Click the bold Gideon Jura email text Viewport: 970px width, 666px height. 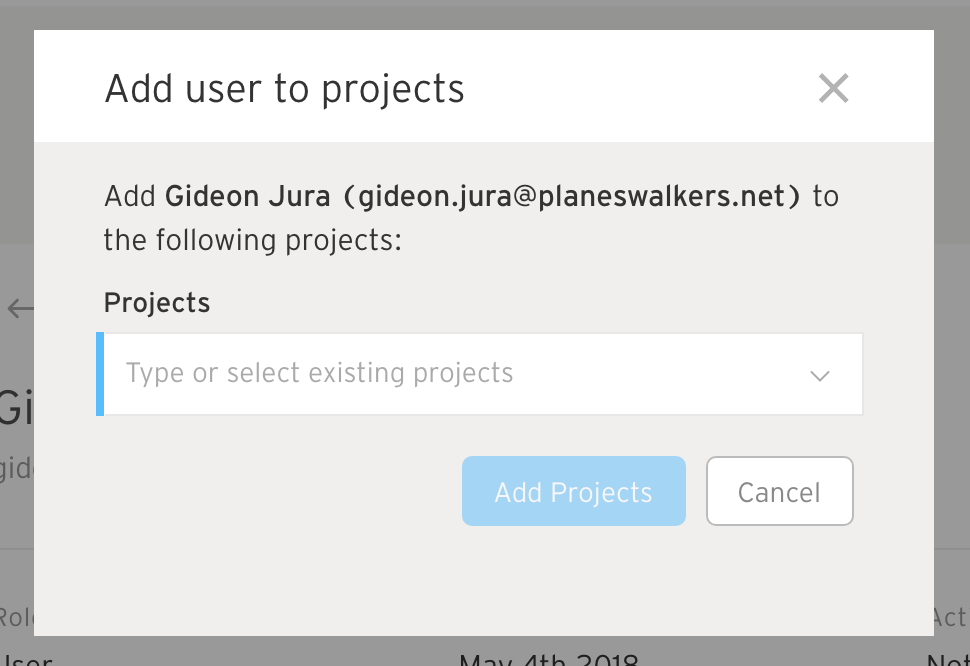click(483, 197)
